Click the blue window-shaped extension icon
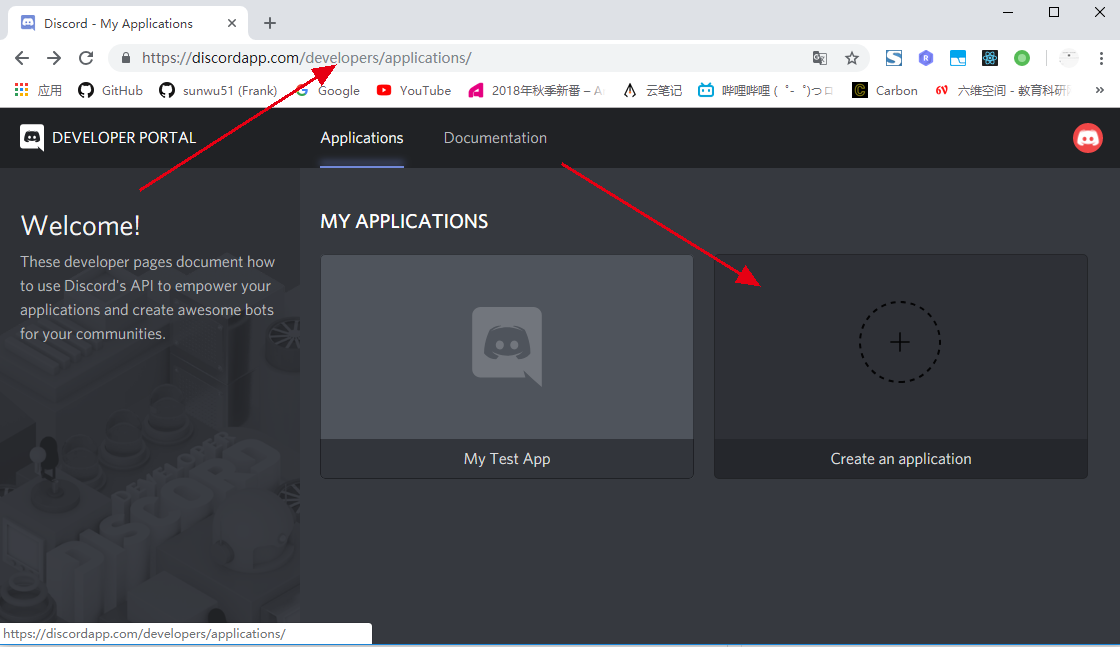 (958, 59)
